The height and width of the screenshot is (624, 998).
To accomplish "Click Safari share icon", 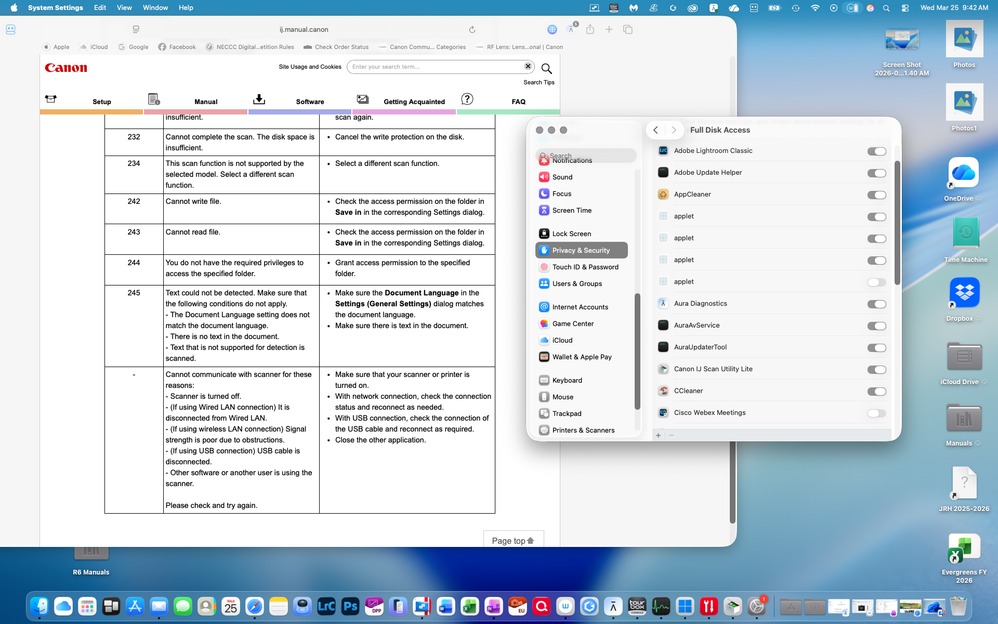I will (590, 29).
